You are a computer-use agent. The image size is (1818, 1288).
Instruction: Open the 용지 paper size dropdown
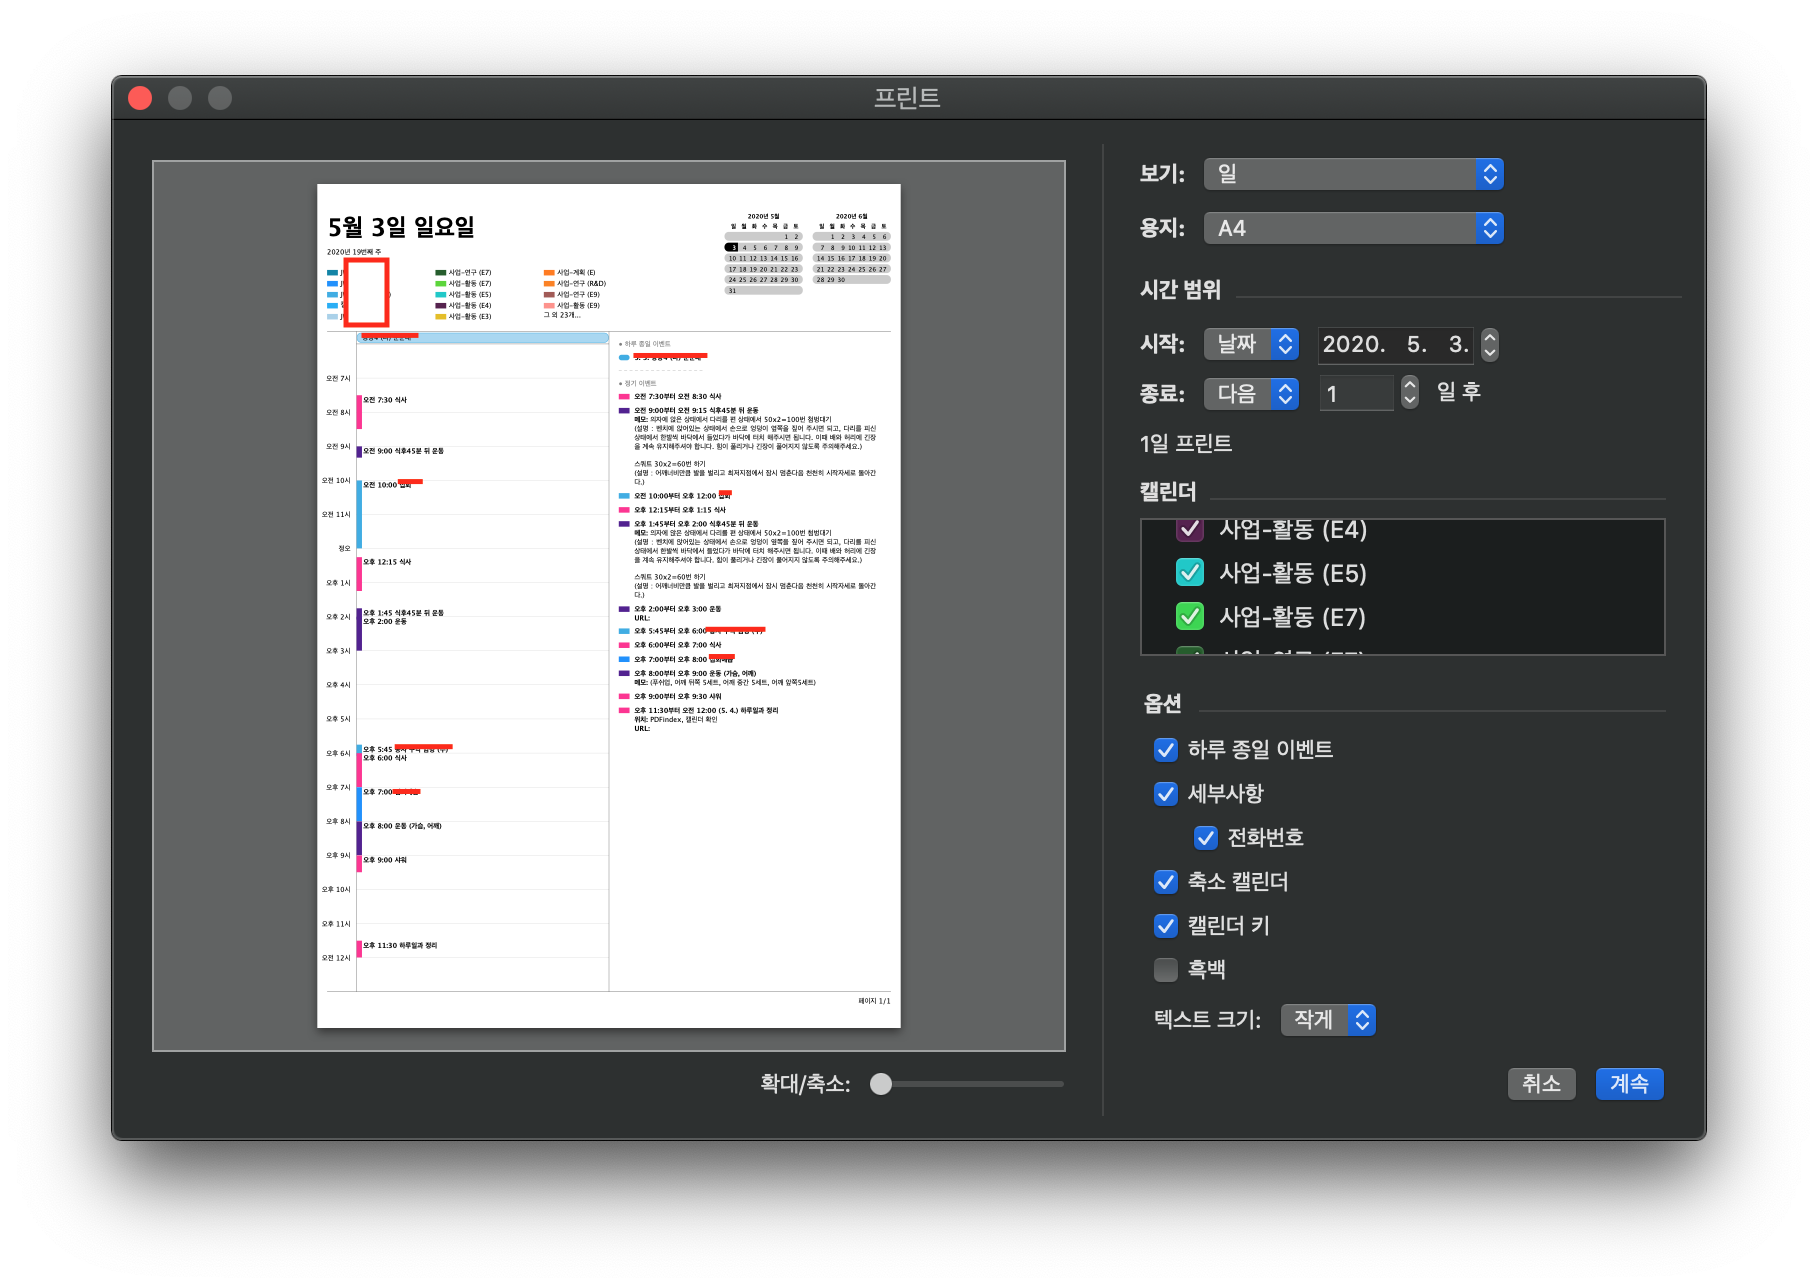[1353, 228]
